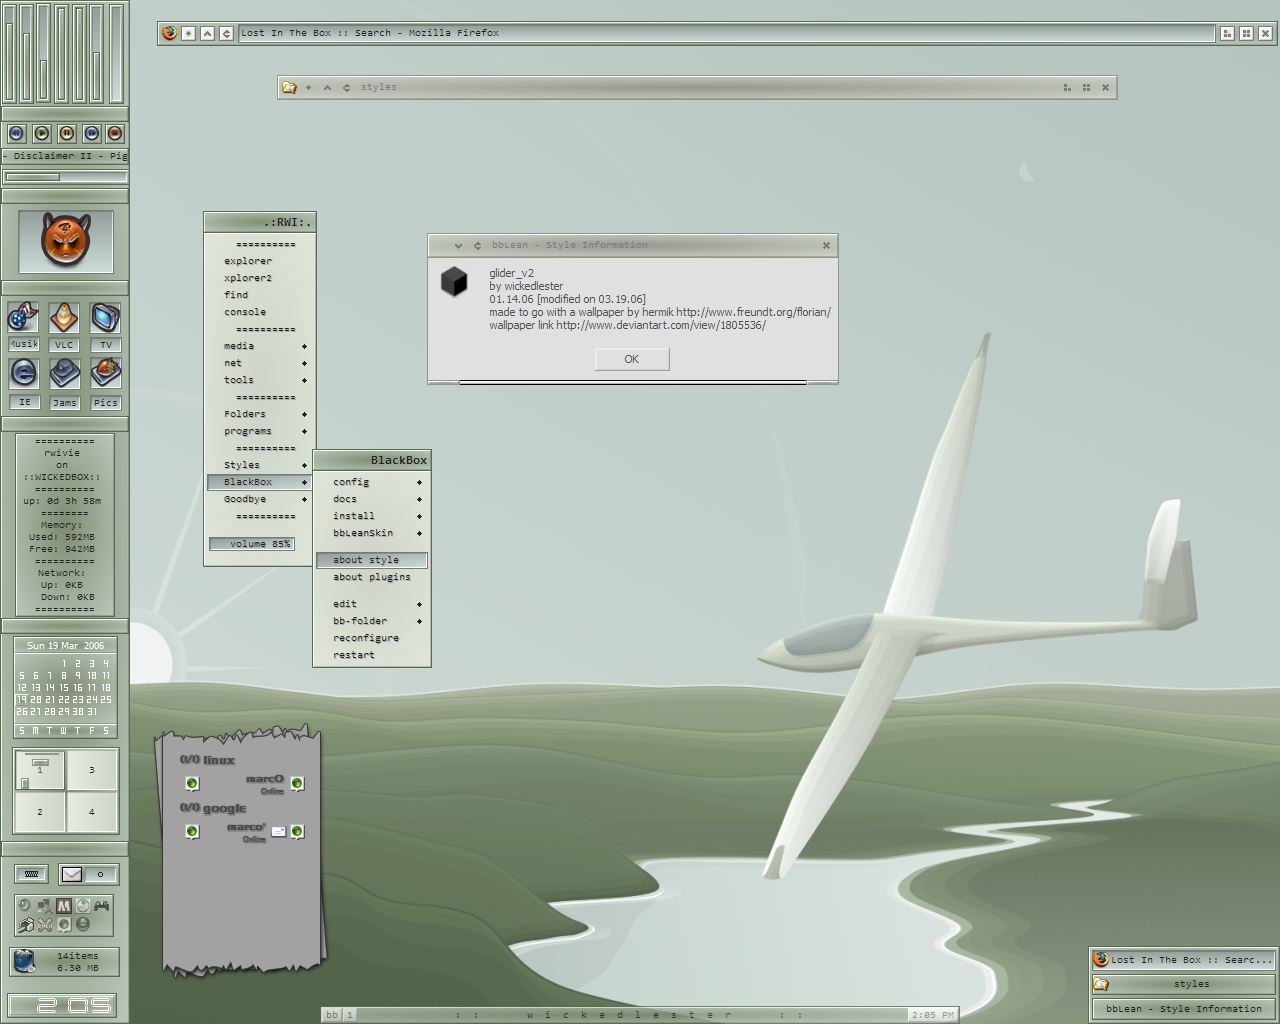
Task: Expand the programs submenu
Action: point(260,431)
